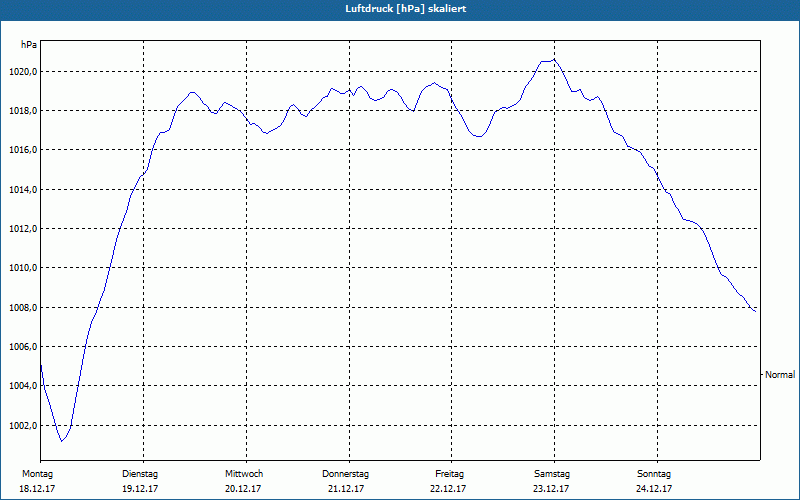Click the date 21.12.17
Image resolution: width=800 pixels, height=500 pixels.
point(346,489)
